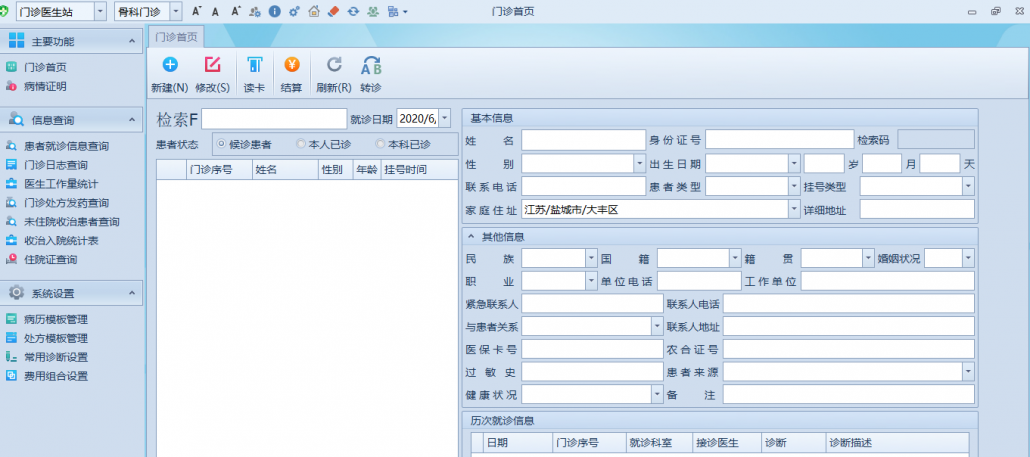Viewport: 1030px width, 457px height.
Task: Open 病历模板管理 in system settings
Action: [56, 319]
